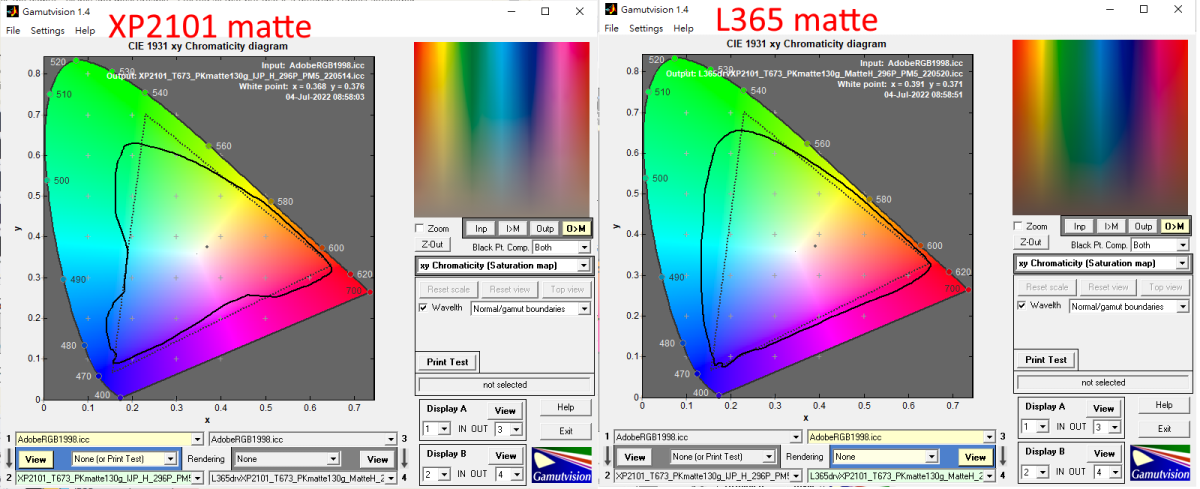
Task: Click the down arrow beside profile 3 in right window
Action: click(x=991, y=437)
